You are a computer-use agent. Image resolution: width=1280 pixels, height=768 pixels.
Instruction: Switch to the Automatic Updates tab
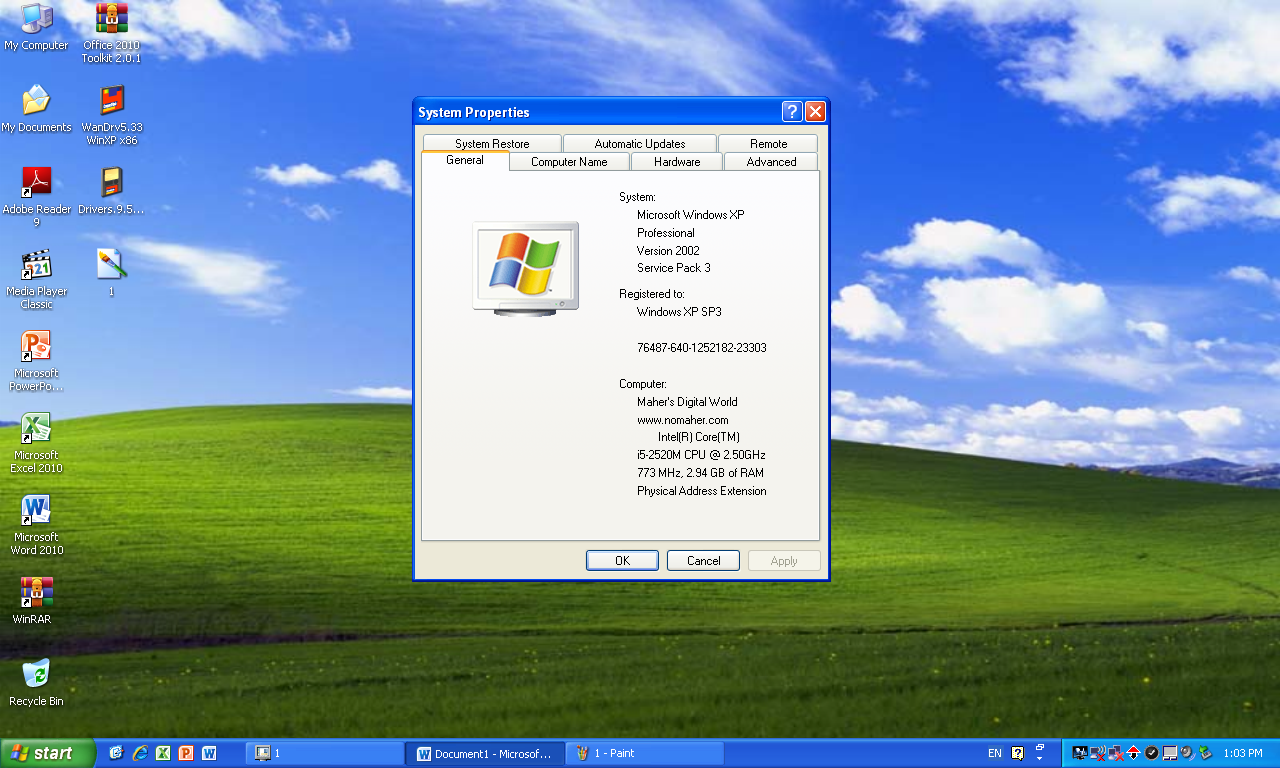coord(640,143)
